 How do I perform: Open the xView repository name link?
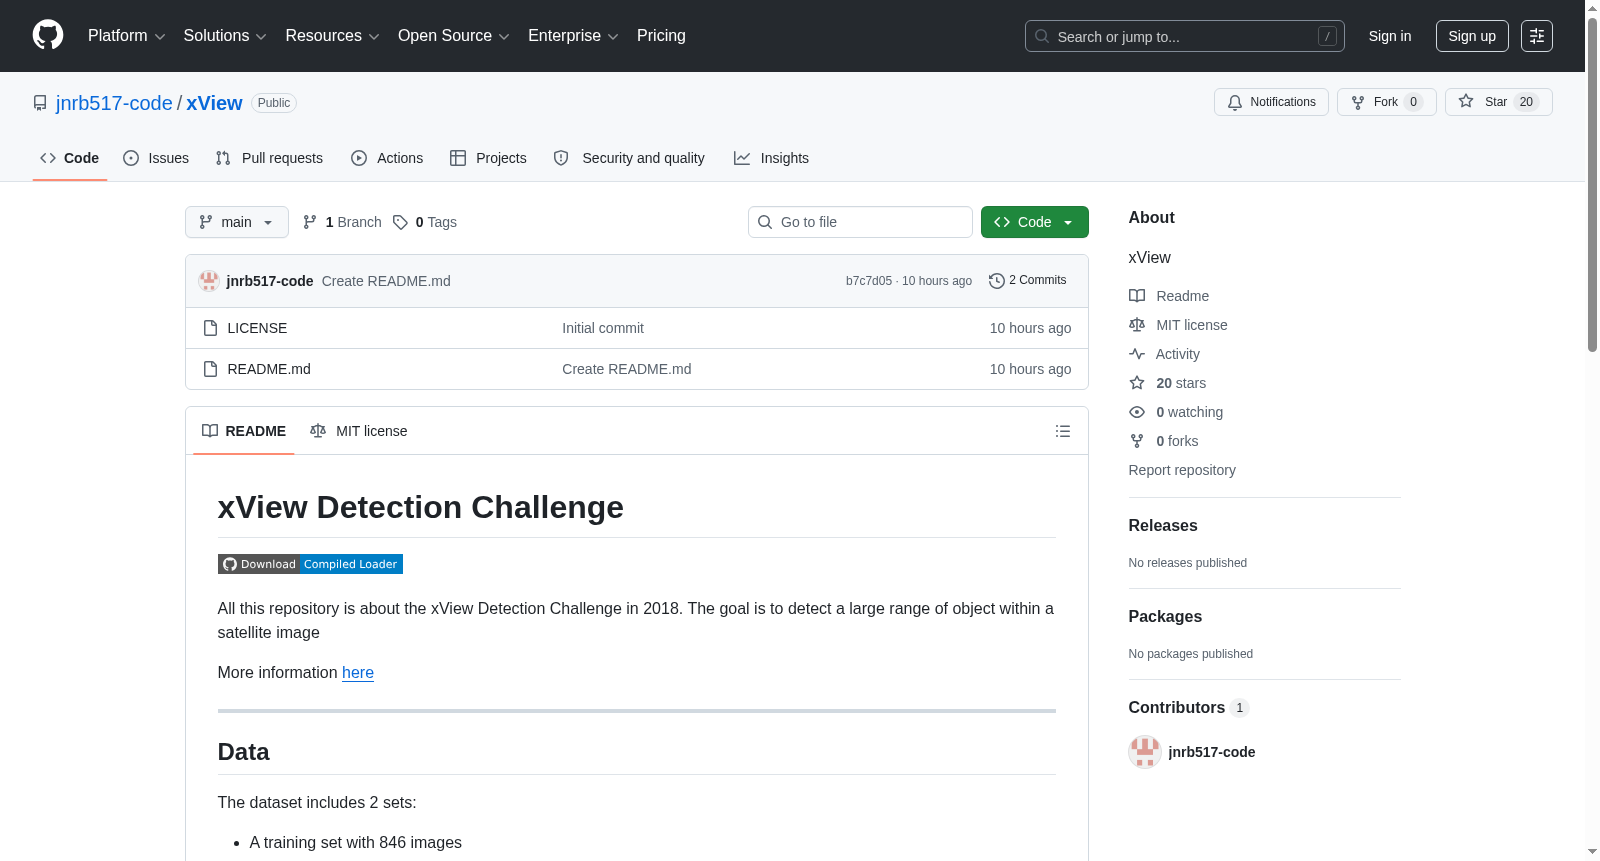(214, 103)
